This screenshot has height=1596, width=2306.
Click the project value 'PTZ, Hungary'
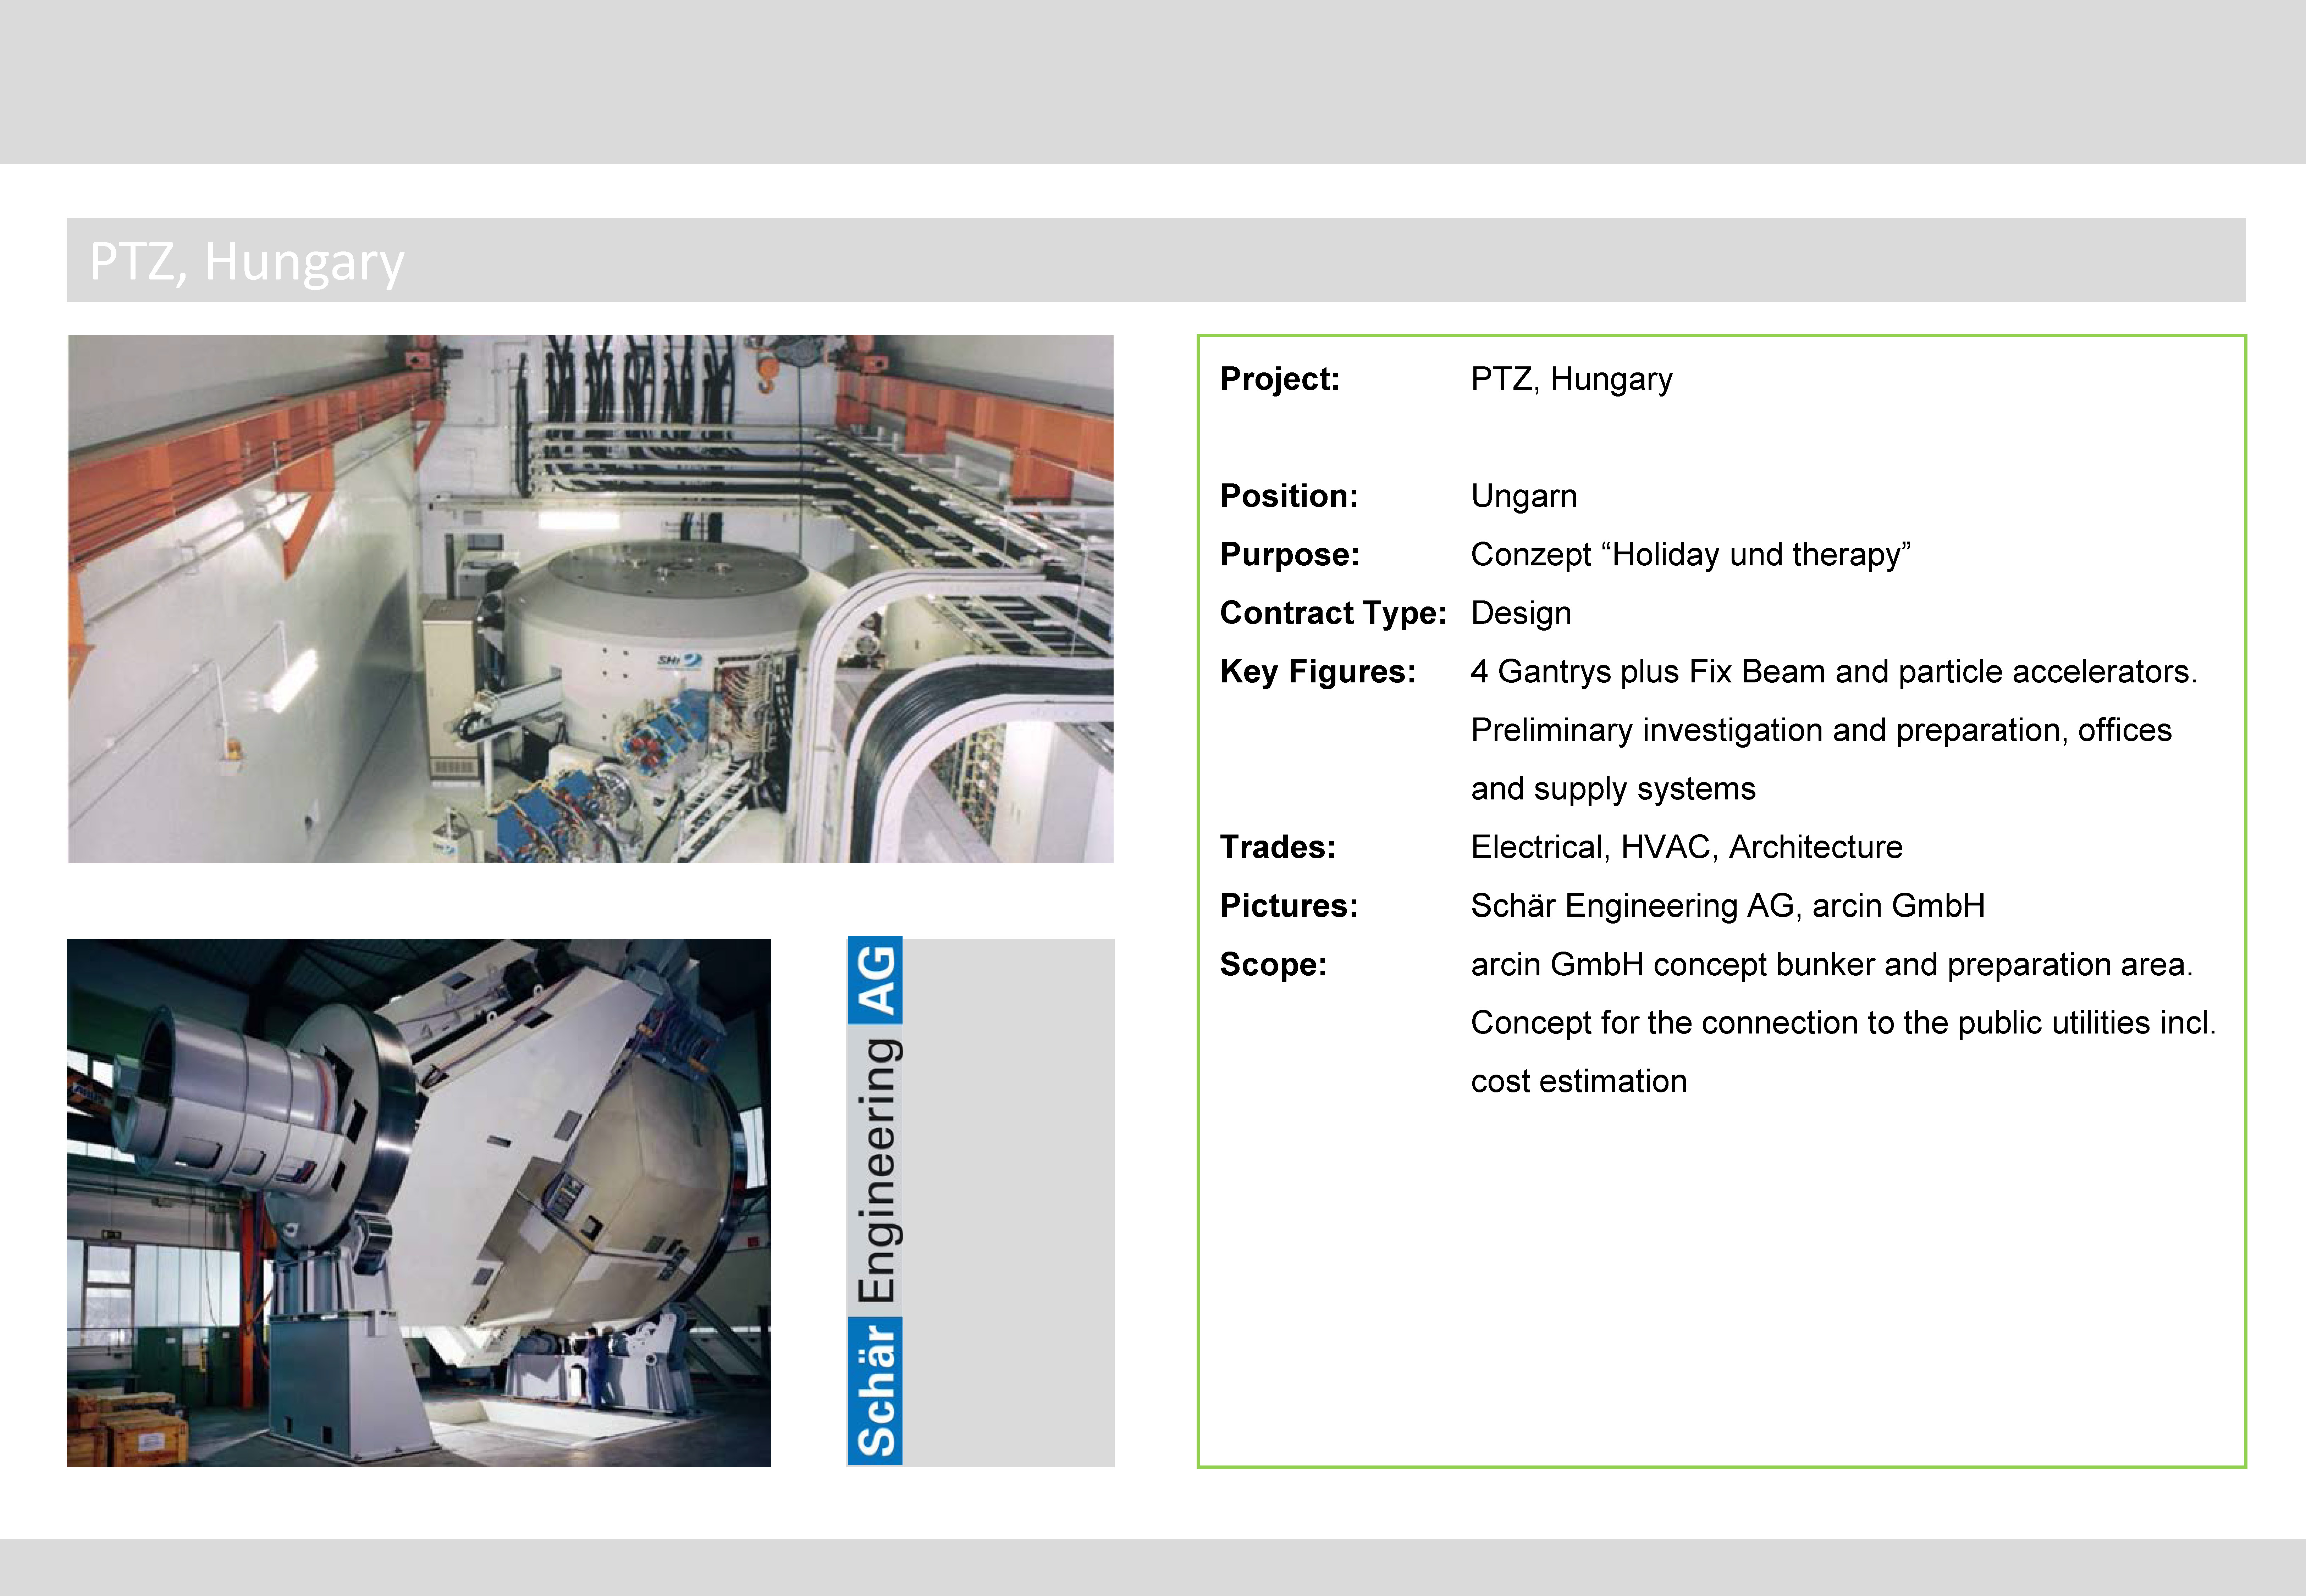(x=1571, y=380)
